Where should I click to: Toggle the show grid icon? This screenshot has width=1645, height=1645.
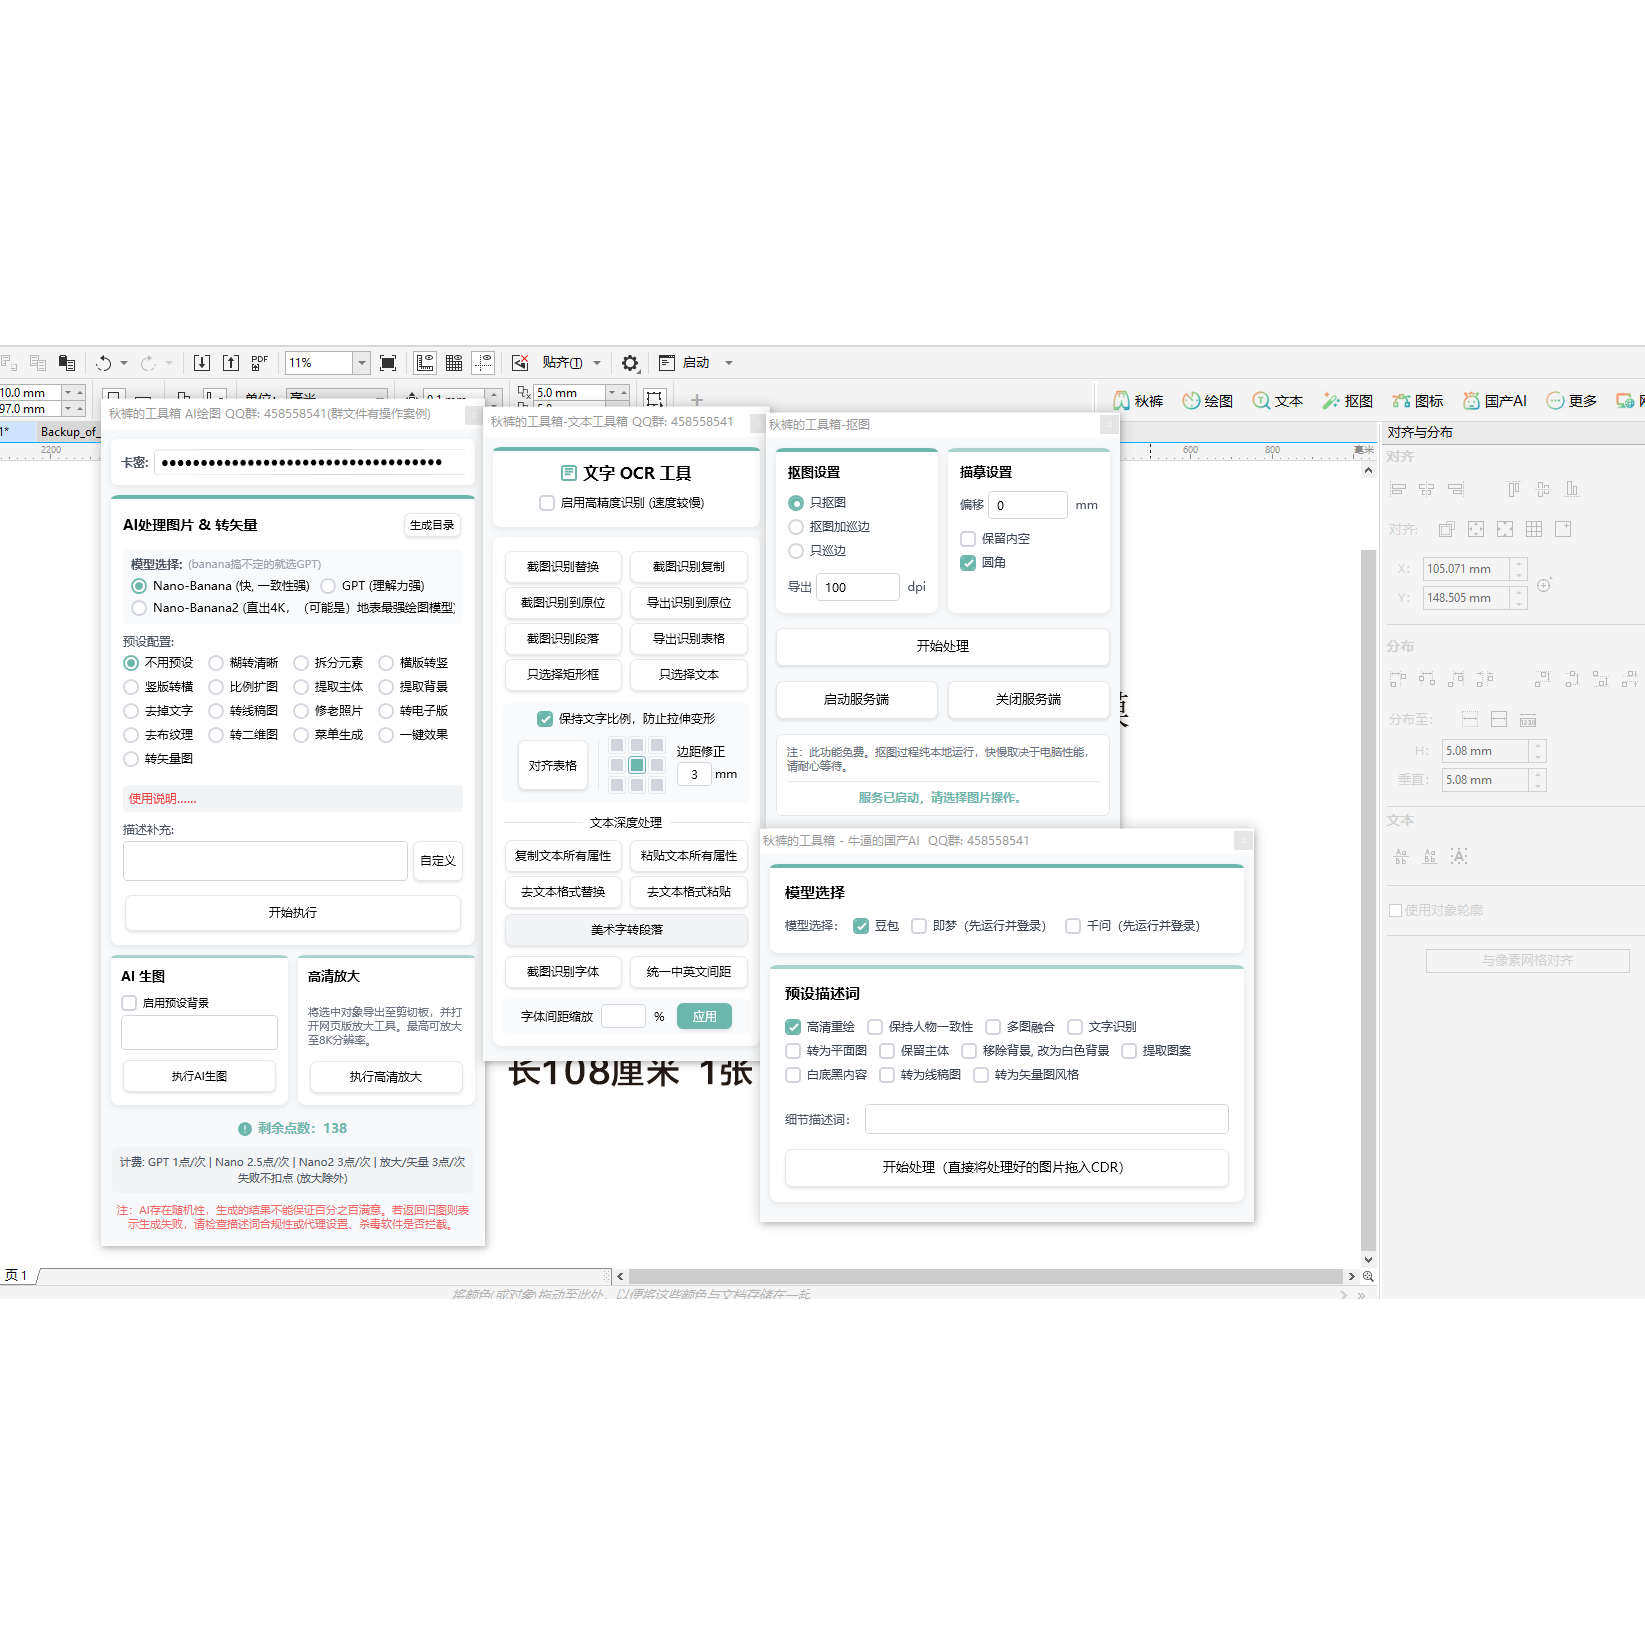pyautogui.click(x=454, y=363)
